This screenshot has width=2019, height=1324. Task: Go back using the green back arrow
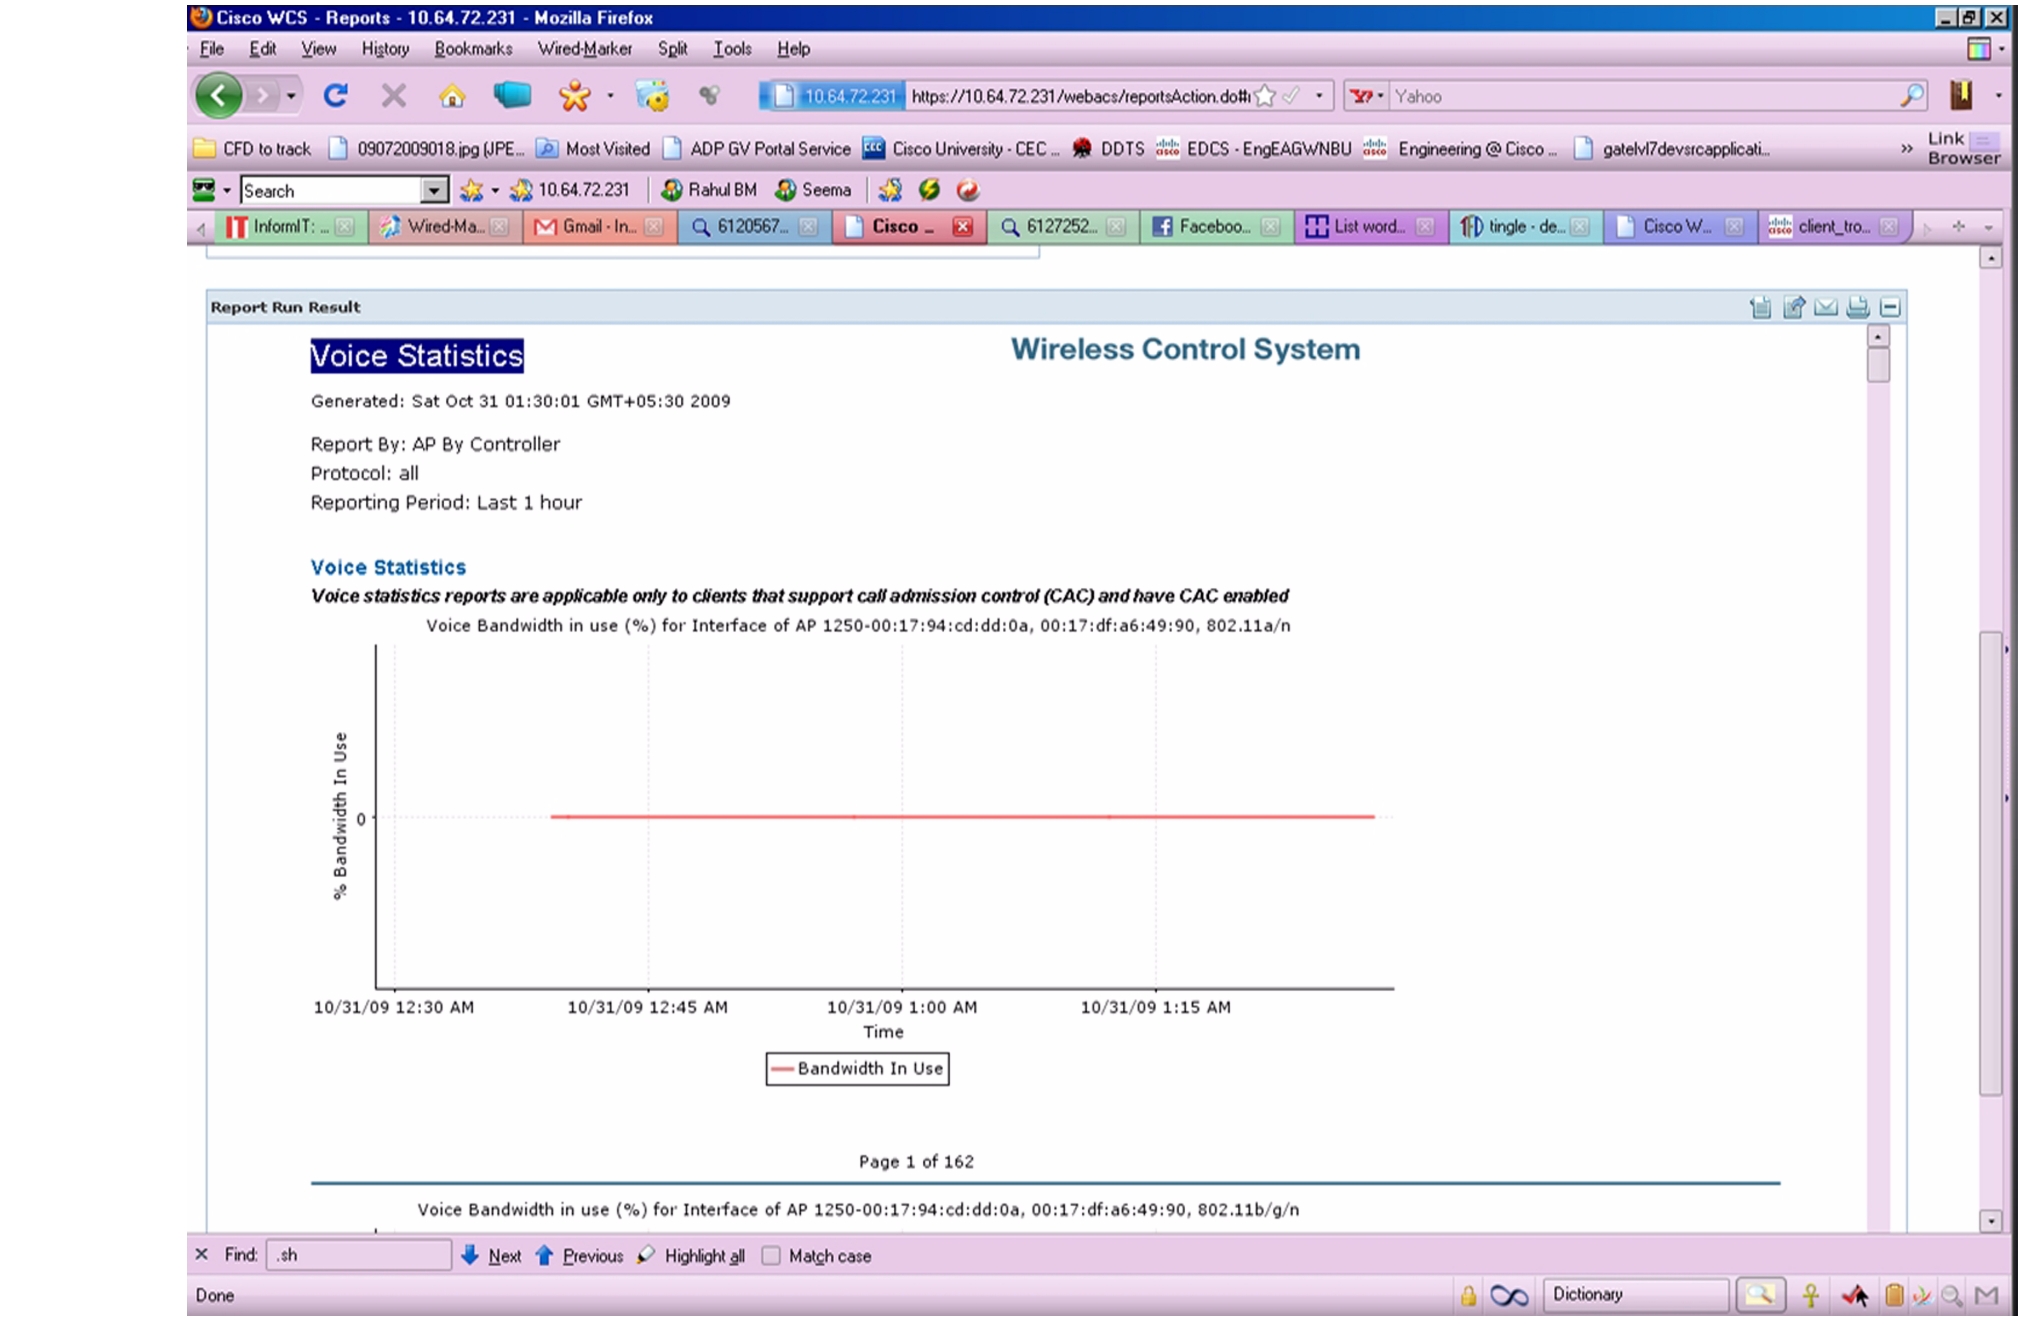tap(218, 96)
